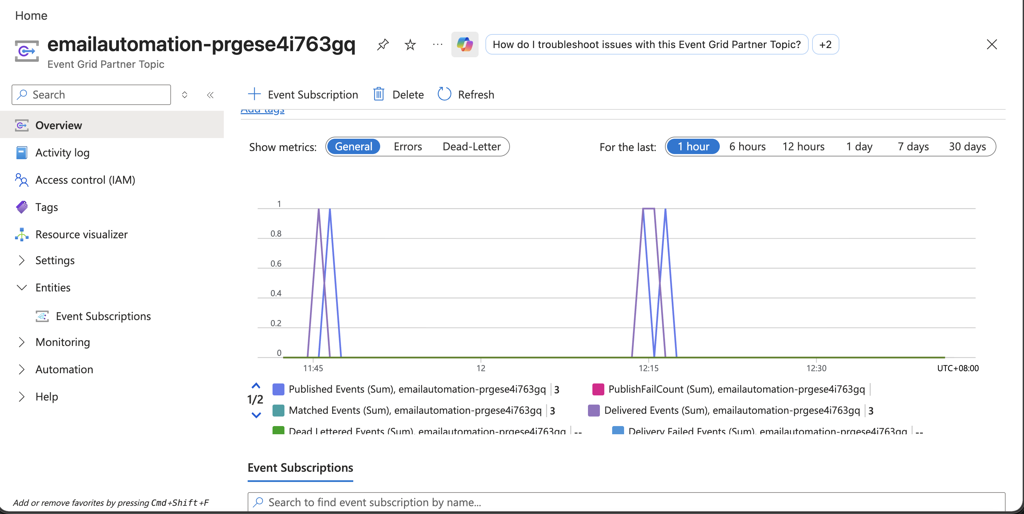Click the Overview sidebar icon
Viewport: 1024px width, 514px height.
click(x=22, y=125)
